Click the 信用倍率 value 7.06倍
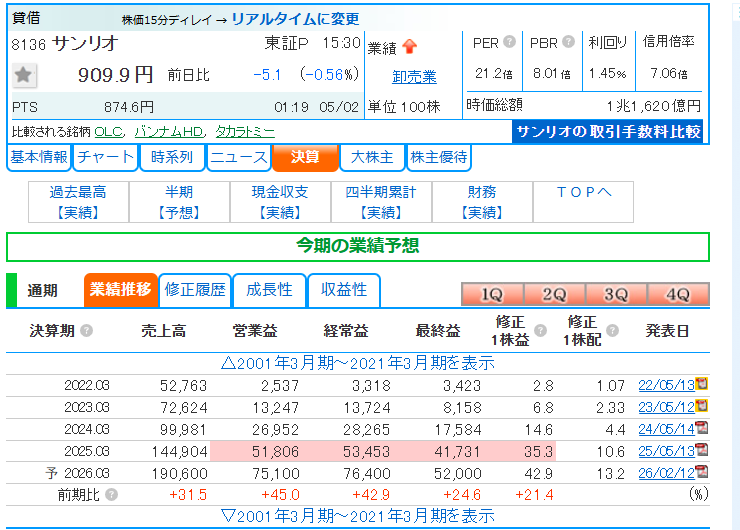The height and width of the screenshot is (530, 740). 669,73
